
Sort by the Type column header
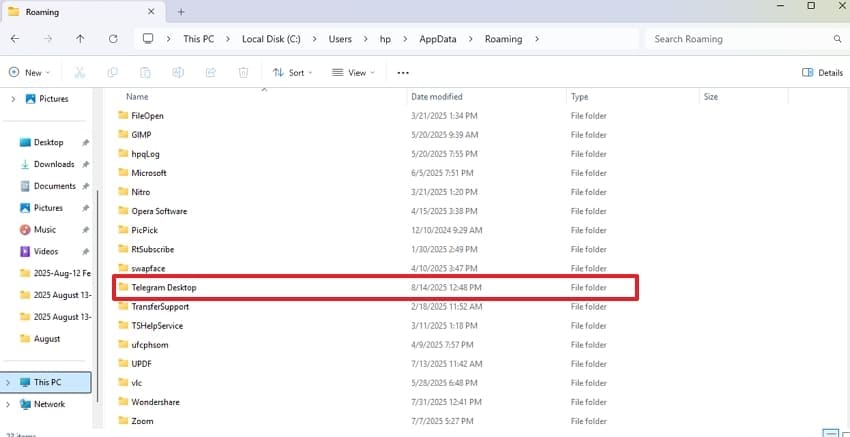pyautogui.click(x=579, y=97)
